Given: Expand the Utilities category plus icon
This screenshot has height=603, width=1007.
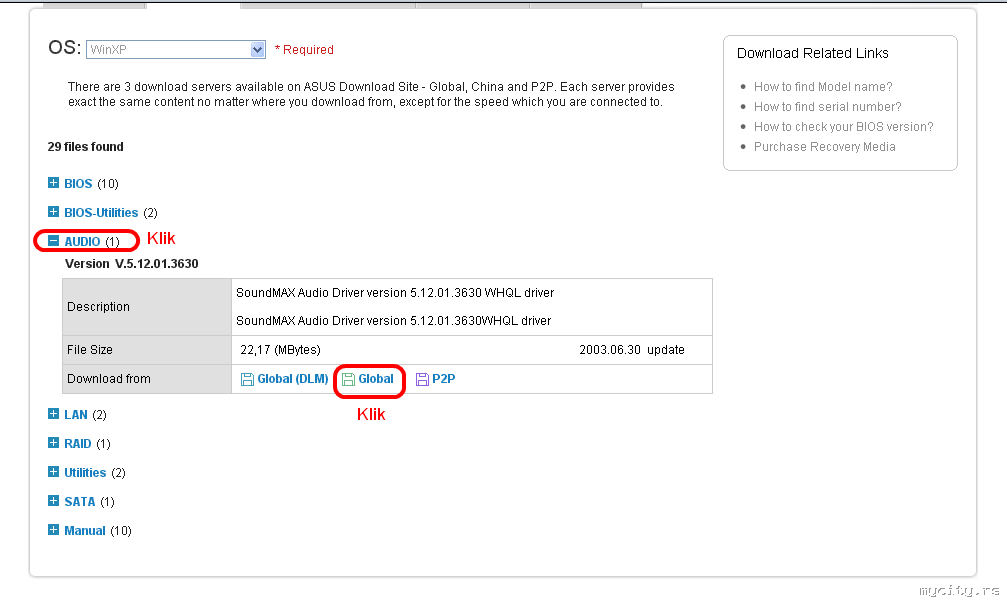Looking at the screenshot, I should tap(53, 472).
